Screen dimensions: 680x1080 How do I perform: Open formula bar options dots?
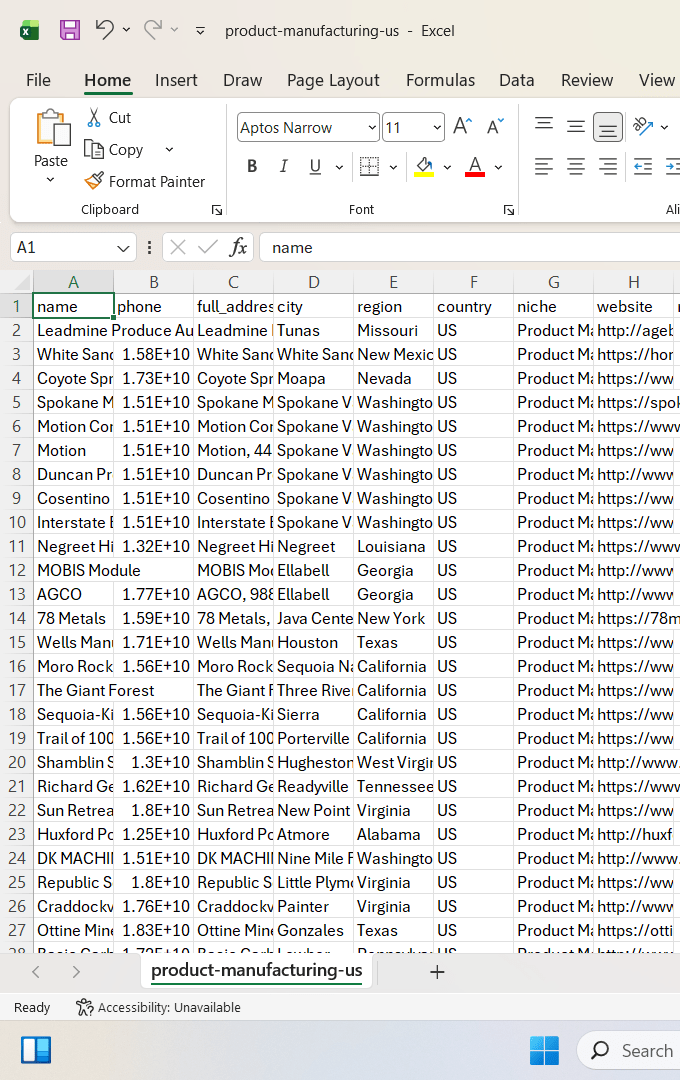pos(150,247)
